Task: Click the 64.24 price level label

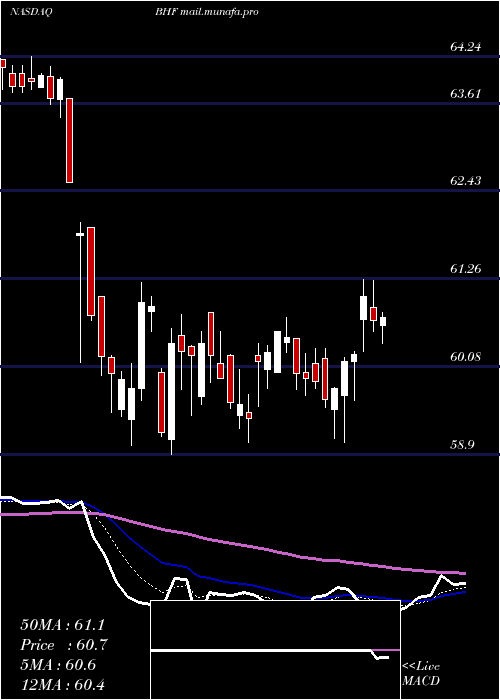Action: pos(466,47)
